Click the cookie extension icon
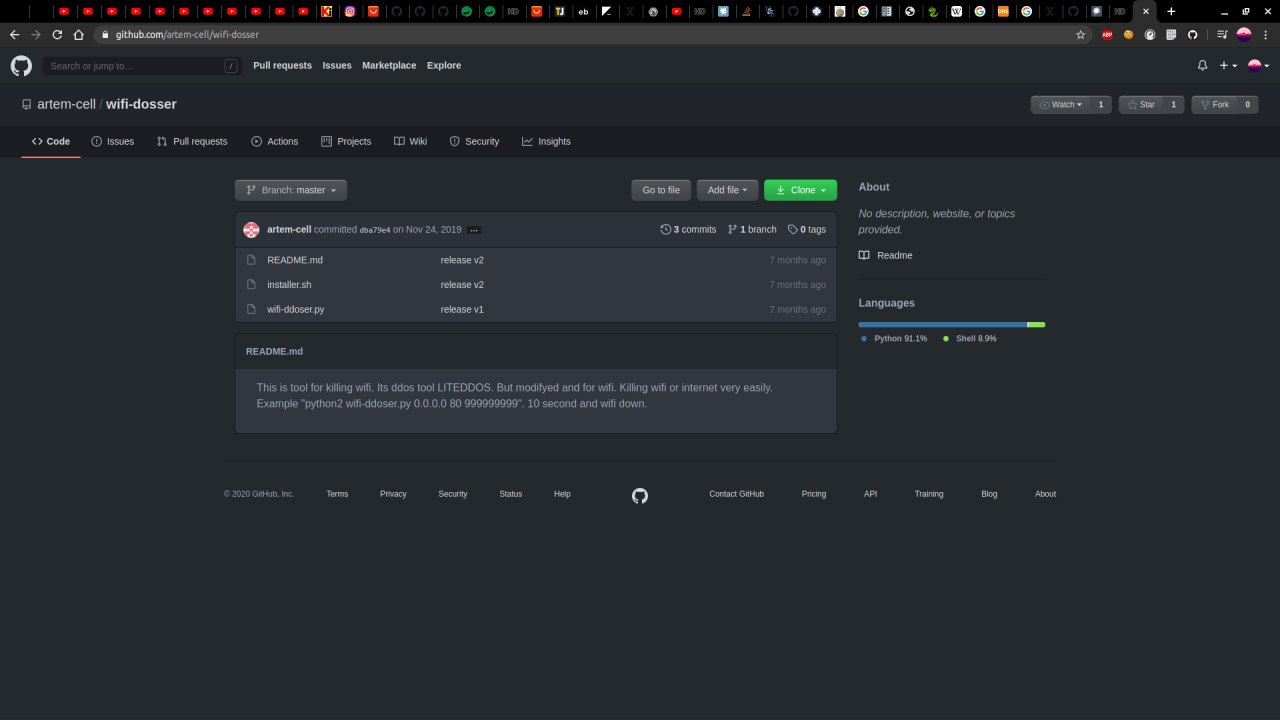 pos(1128,34)
